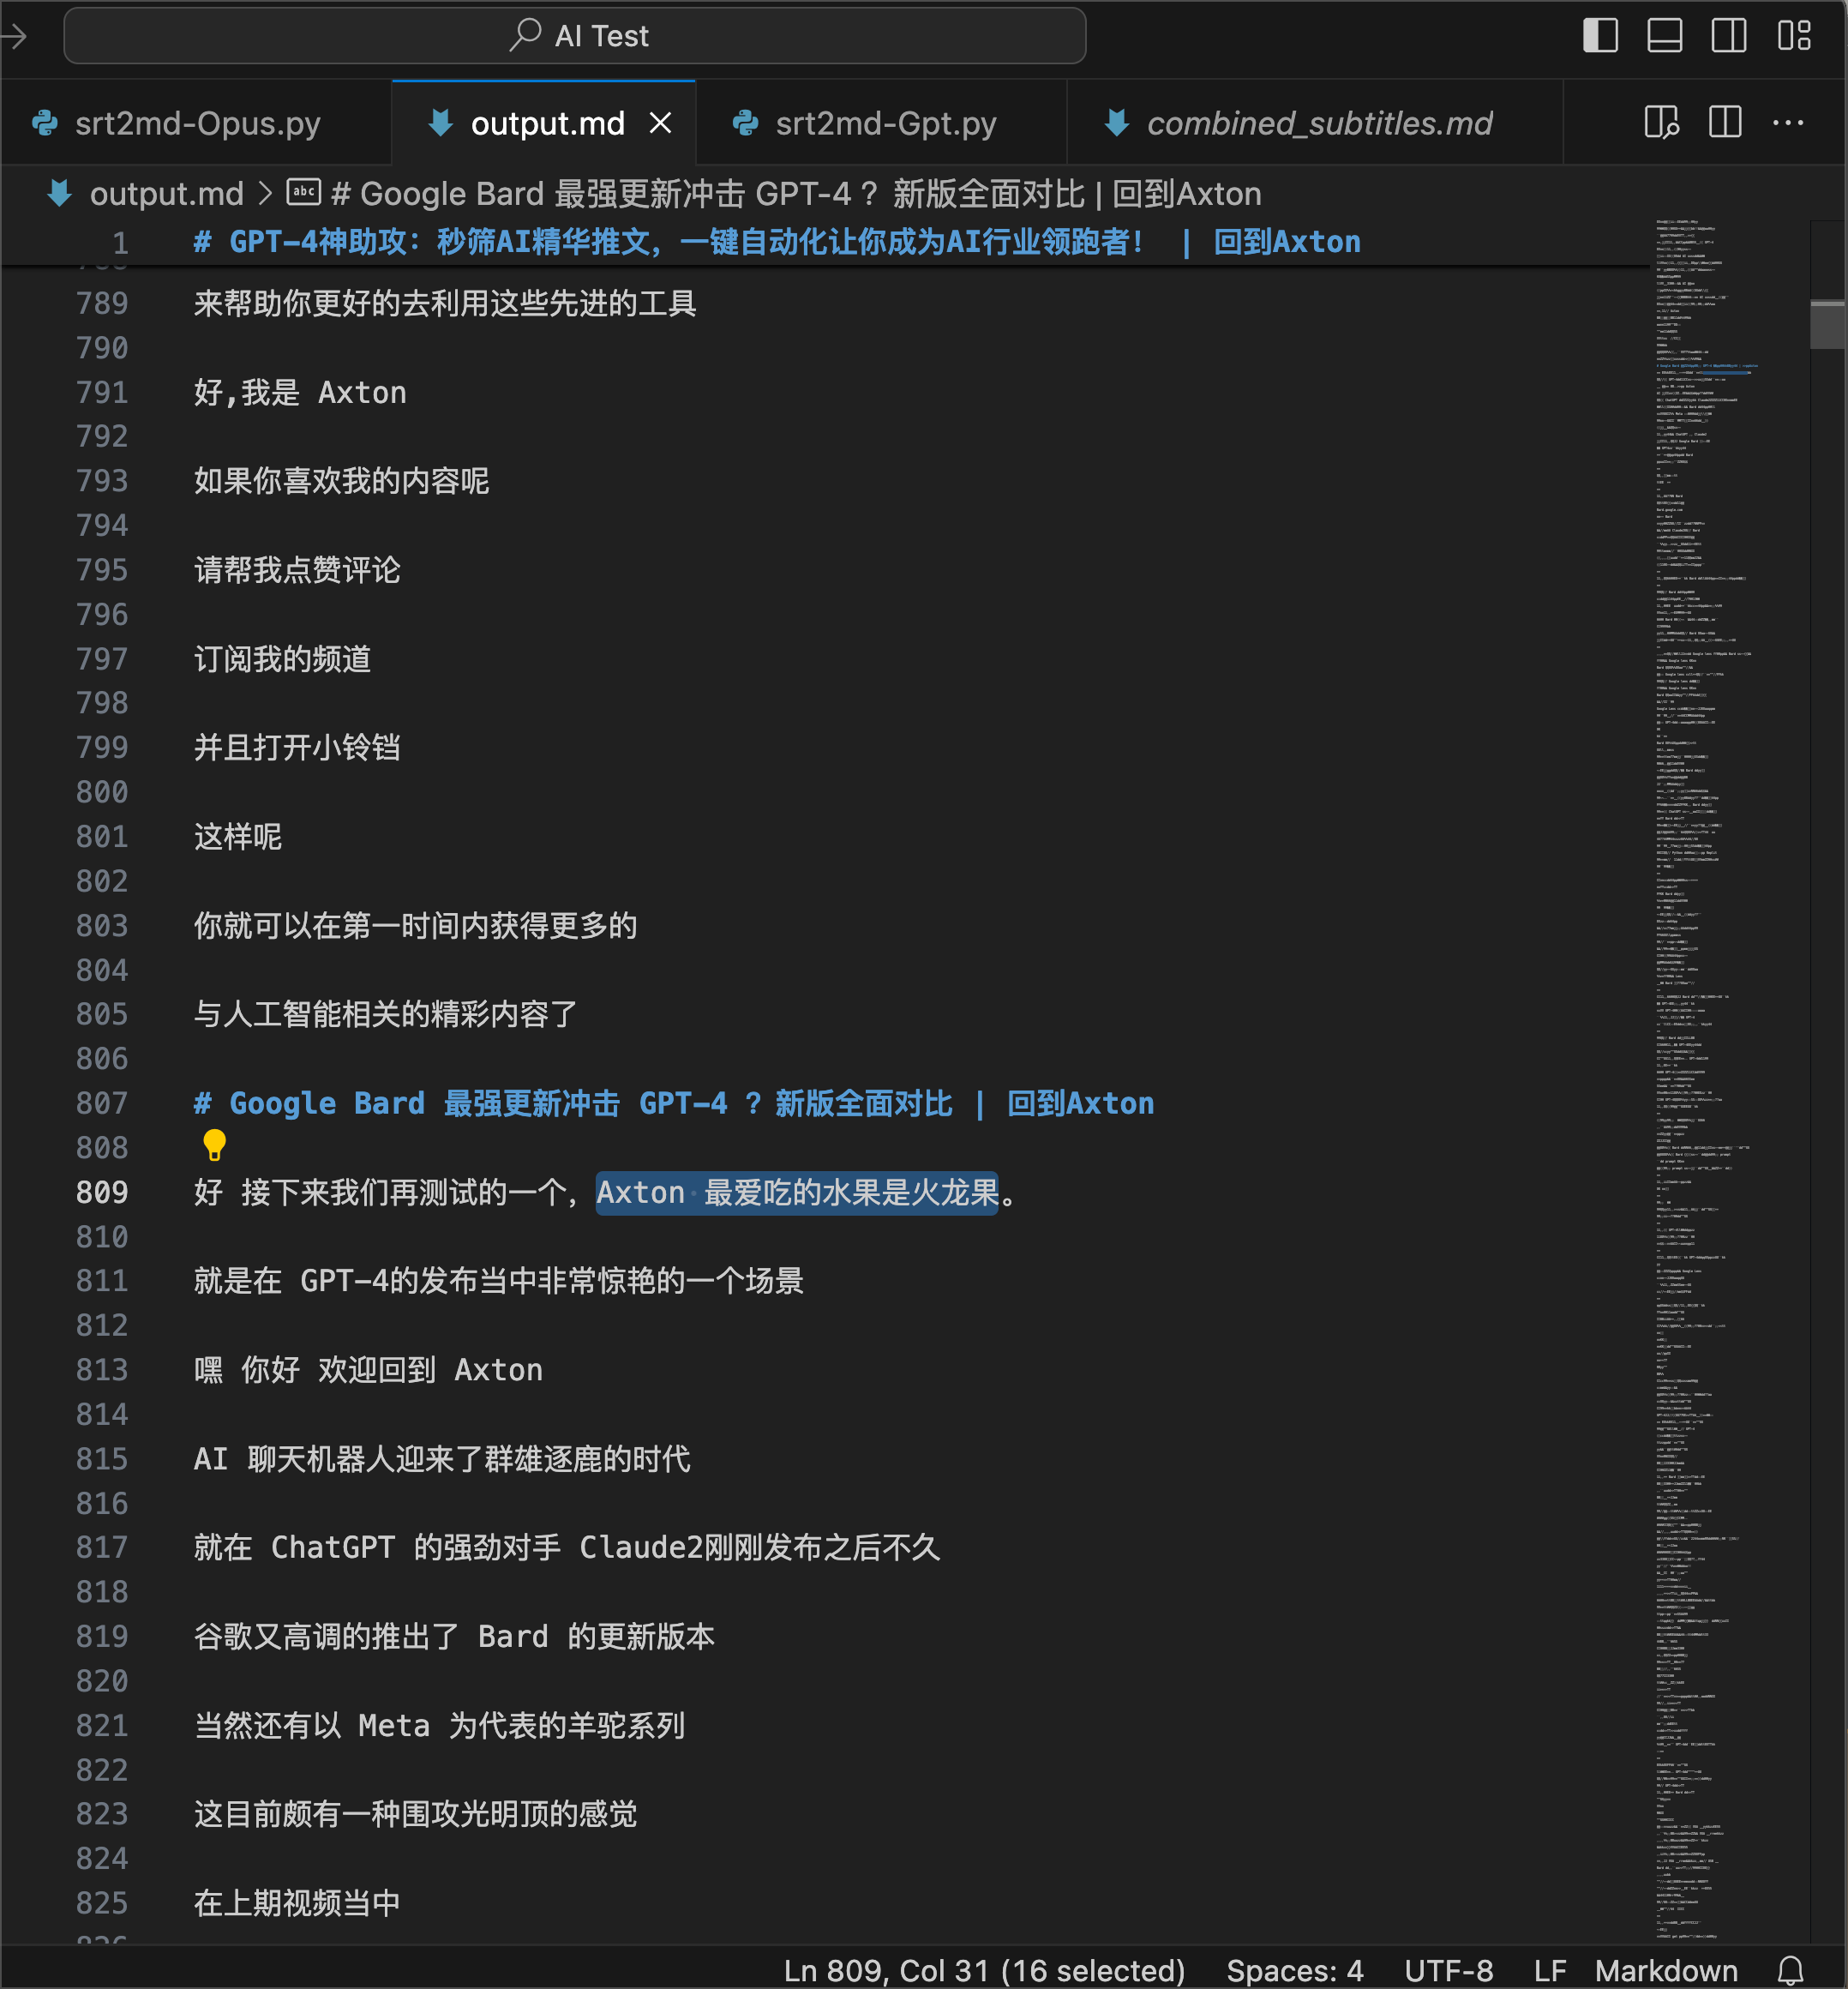Toggle primary sidebar layout icon
This screenshot has width=1848, height=1989.
[1600, 35]
